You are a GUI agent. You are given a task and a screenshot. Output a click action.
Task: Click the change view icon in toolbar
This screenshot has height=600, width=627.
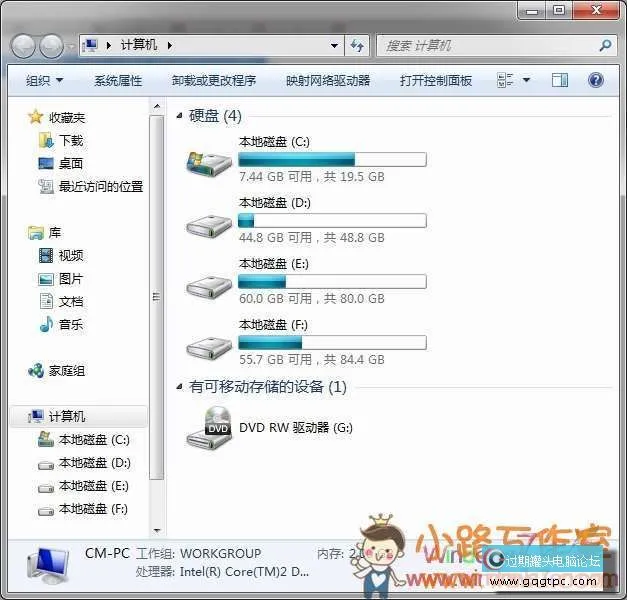coord(505,80)
